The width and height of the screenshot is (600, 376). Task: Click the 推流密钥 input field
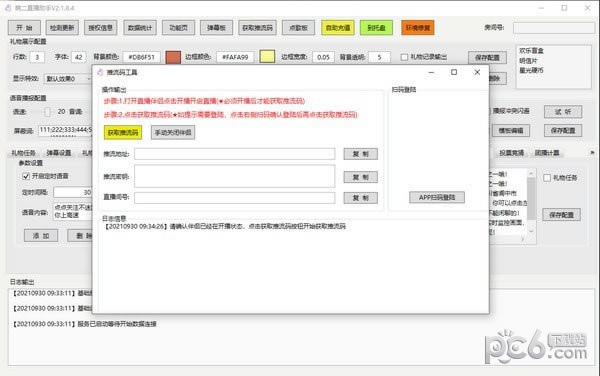[235, 176]
